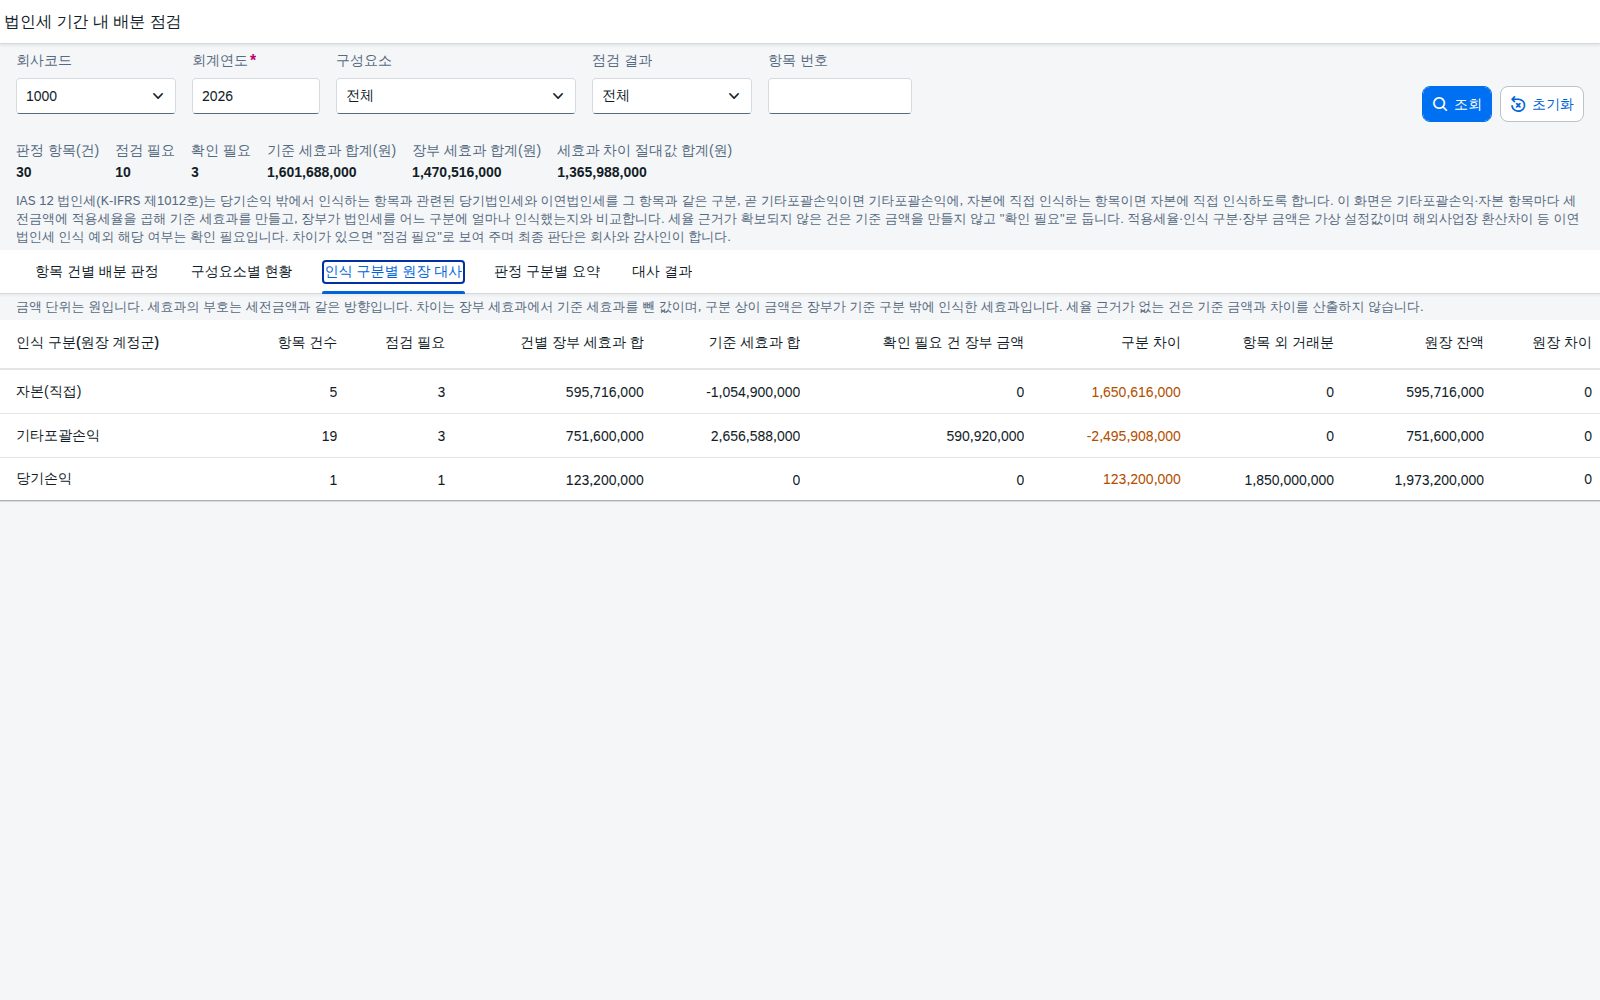1600x1000 pixels.
Task: Click 구분 차이 value 1,650,616,000
Action: pyautogui.click(x=1136, y=392)
